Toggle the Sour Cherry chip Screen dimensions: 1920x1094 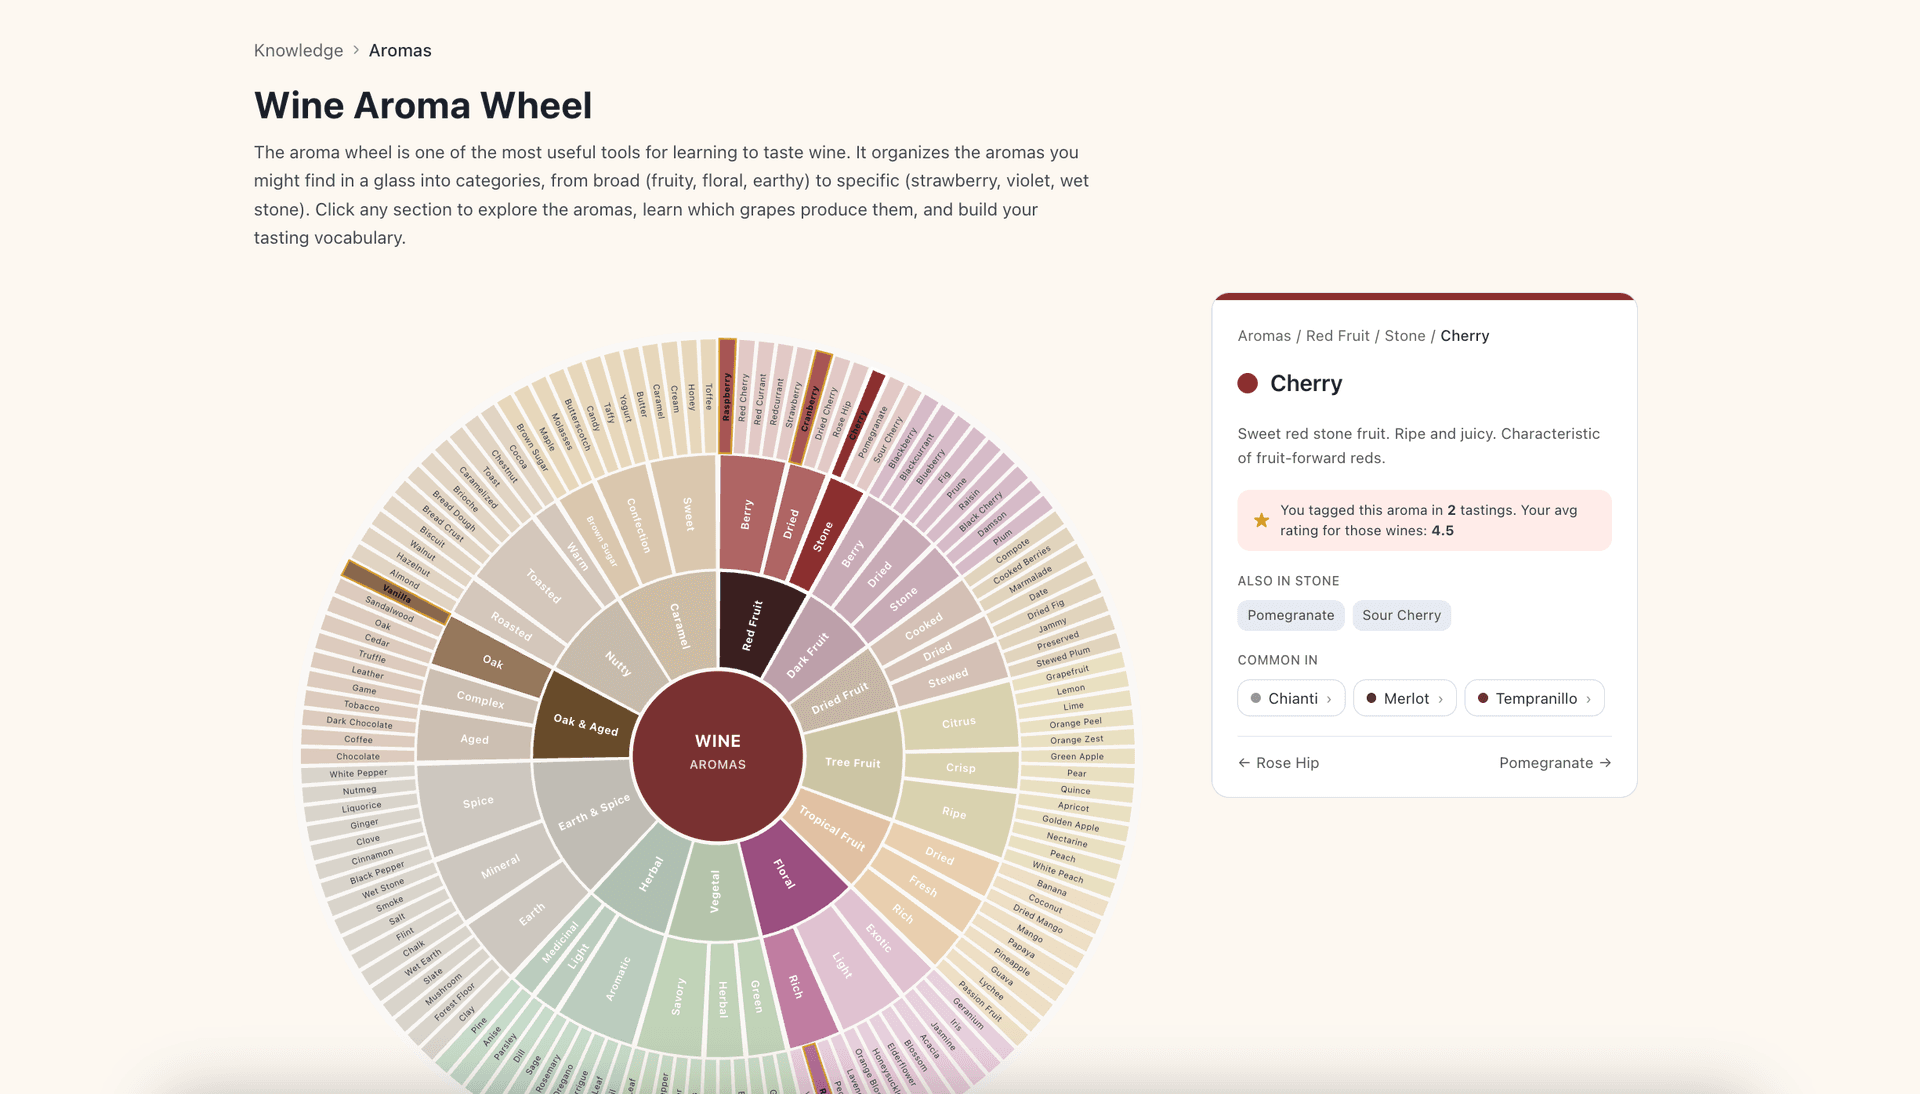(1401, 615)
